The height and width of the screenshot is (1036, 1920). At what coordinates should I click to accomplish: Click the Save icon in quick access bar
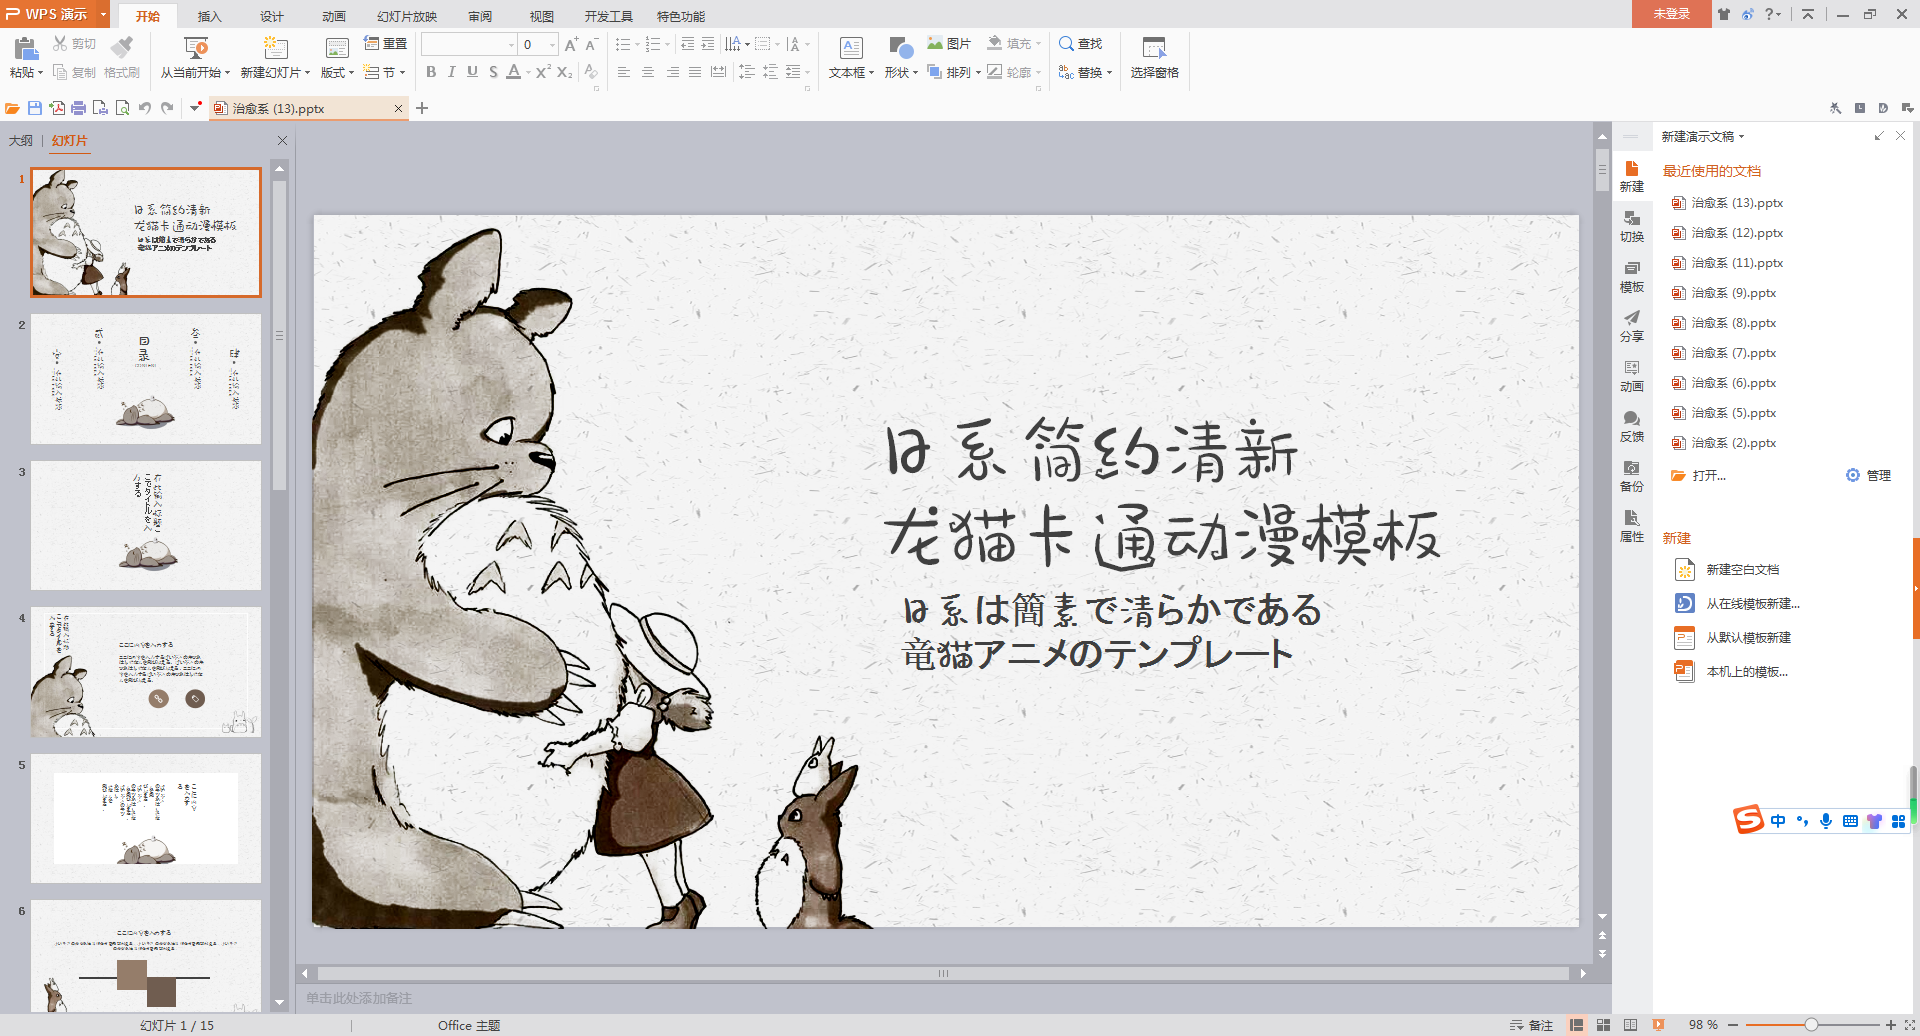(35, 108)
